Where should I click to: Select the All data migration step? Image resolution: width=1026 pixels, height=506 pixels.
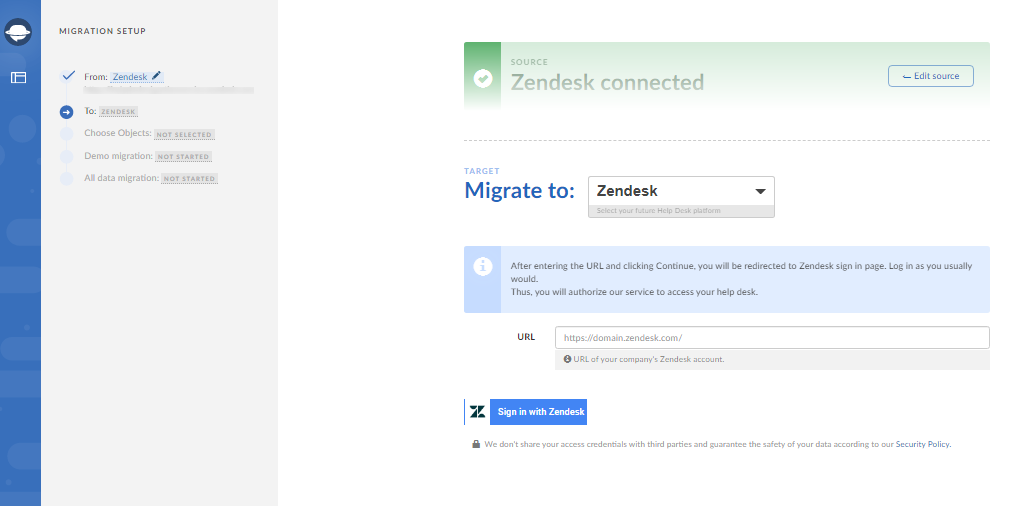(121, 178)
